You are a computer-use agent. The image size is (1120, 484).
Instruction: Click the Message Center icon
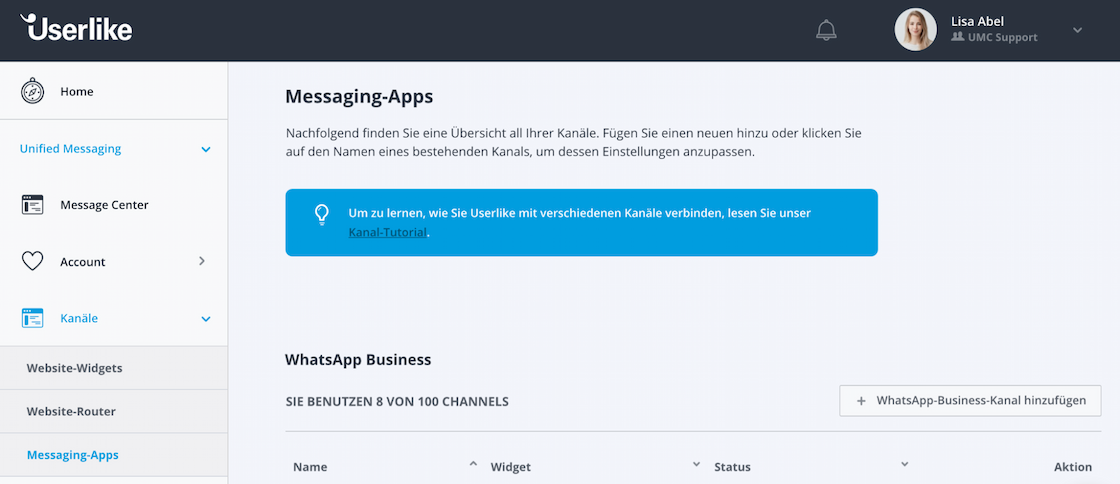tap(32, 205)
